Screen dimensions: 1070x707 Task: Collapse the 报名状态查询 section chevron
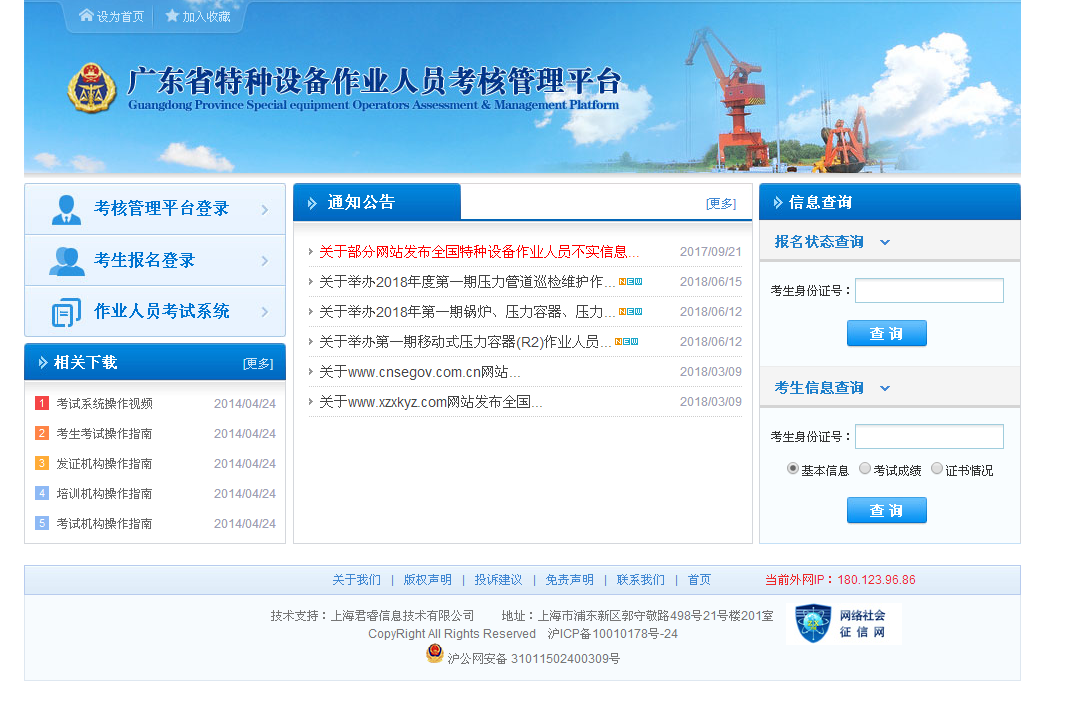click(x=885, y=242)
